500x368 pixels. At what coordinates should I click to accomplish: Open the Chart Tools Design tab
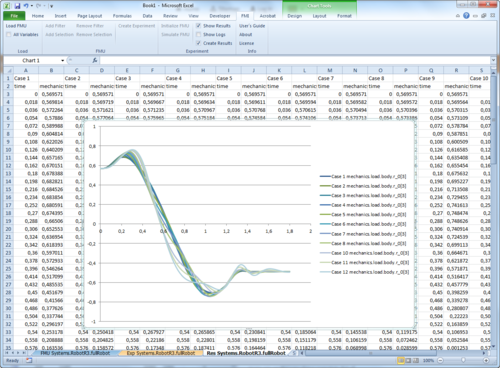pos(295,16)
